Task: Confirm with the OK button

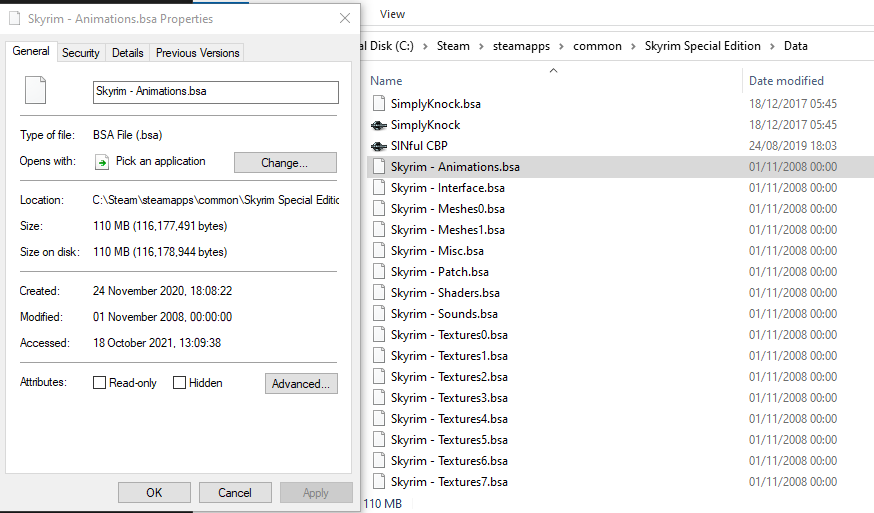Action: point(154,493)
